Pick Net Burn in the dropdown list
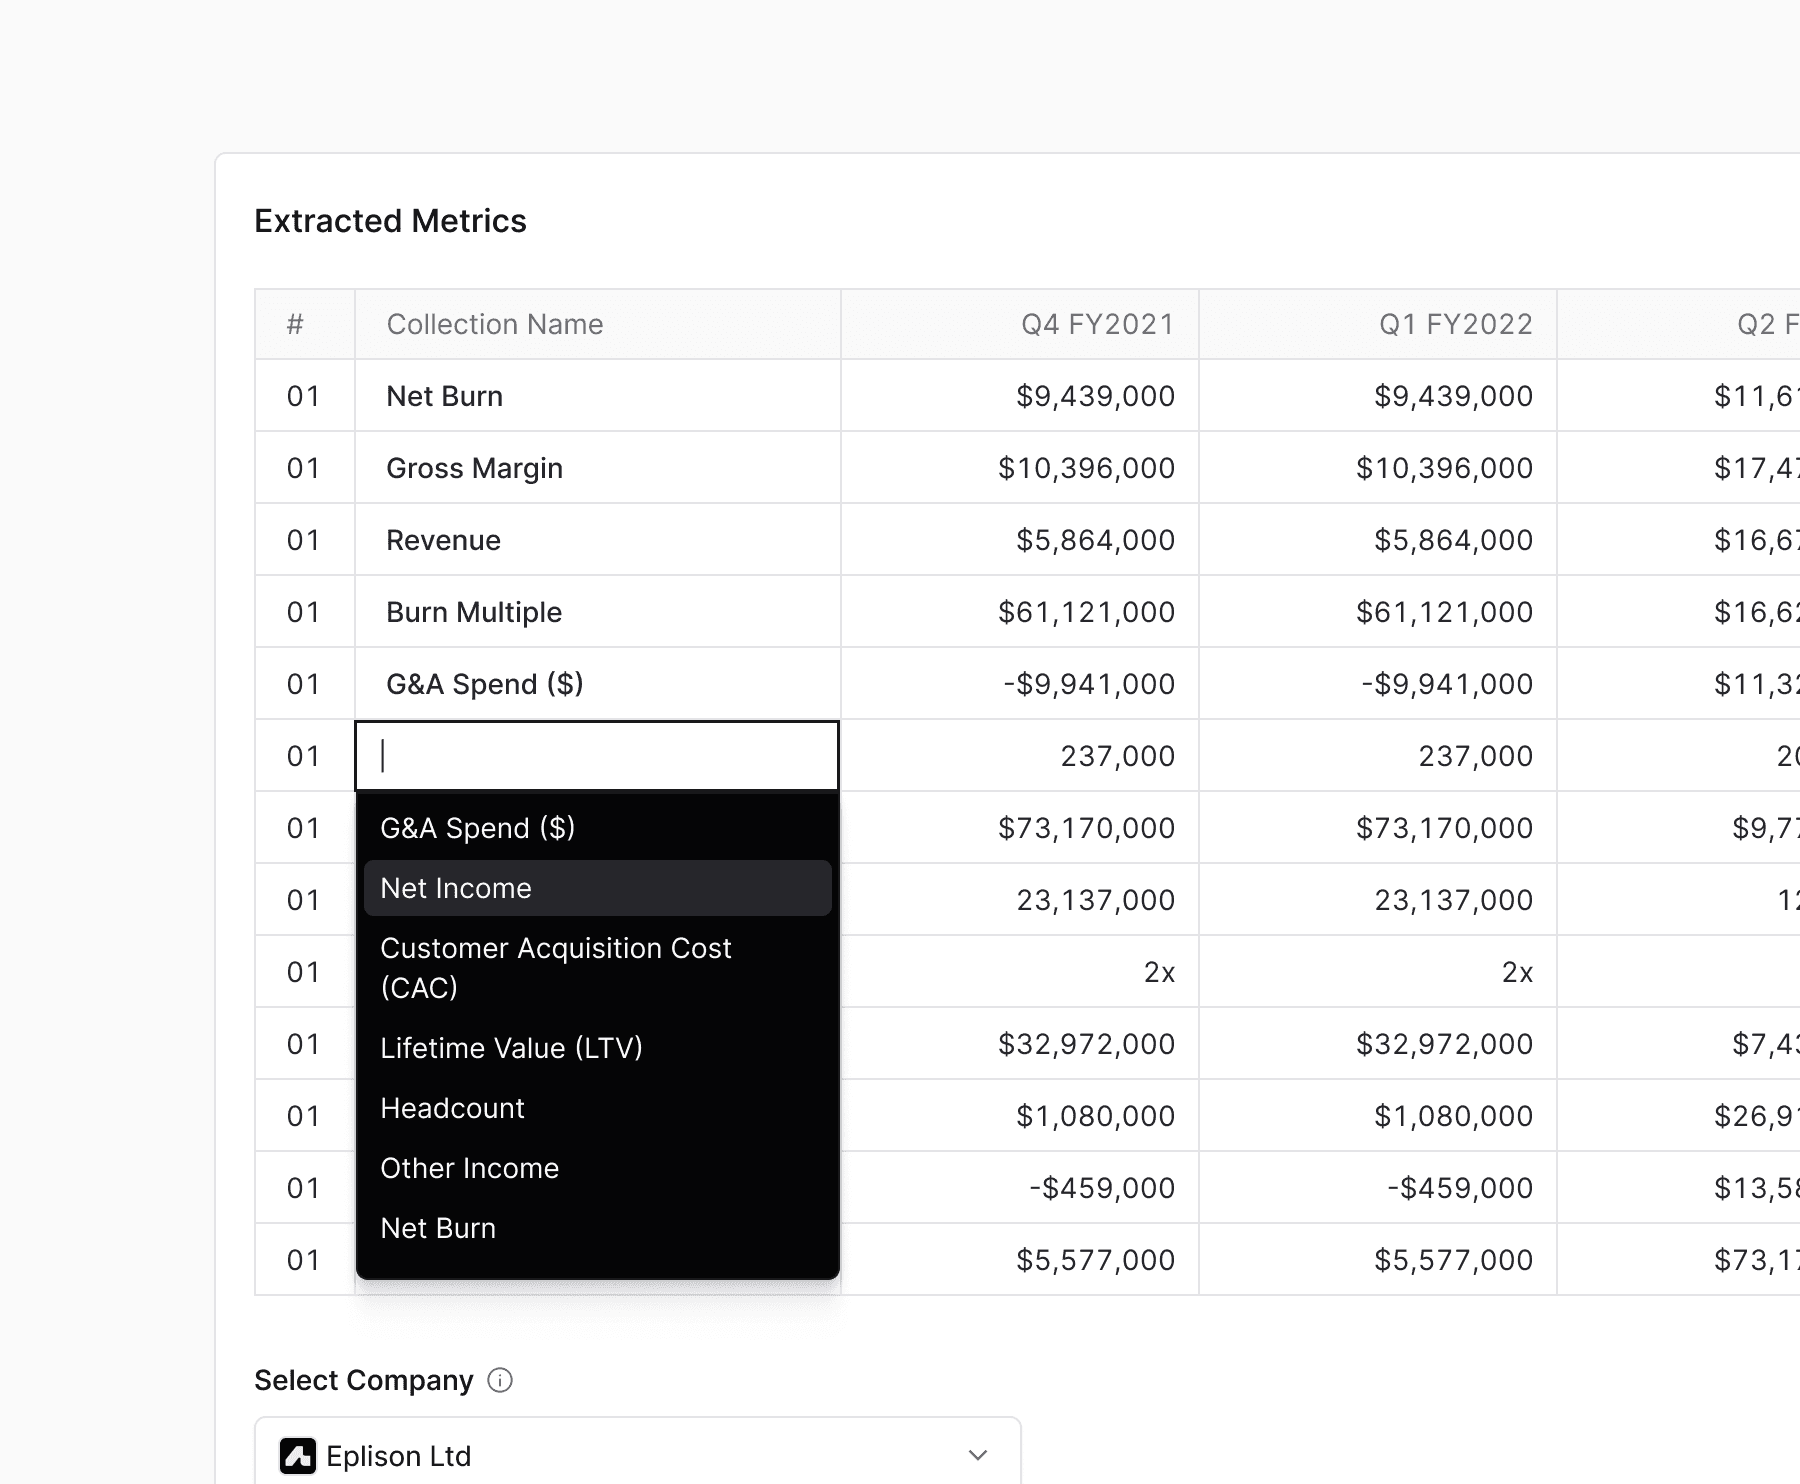Screen dimensions: 1800x1484 click(598, 1228)
